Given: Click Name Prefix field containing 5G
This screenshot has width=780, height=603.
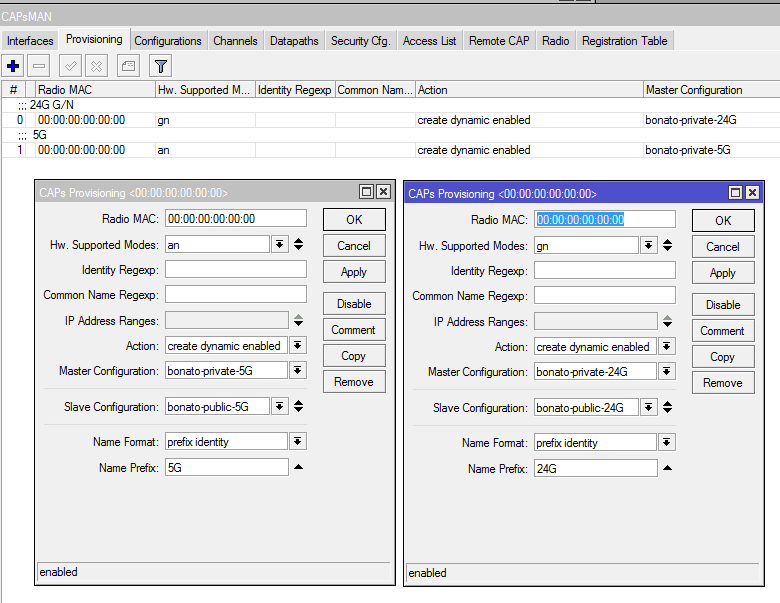Looking at the screenshot, I should 227,467.
